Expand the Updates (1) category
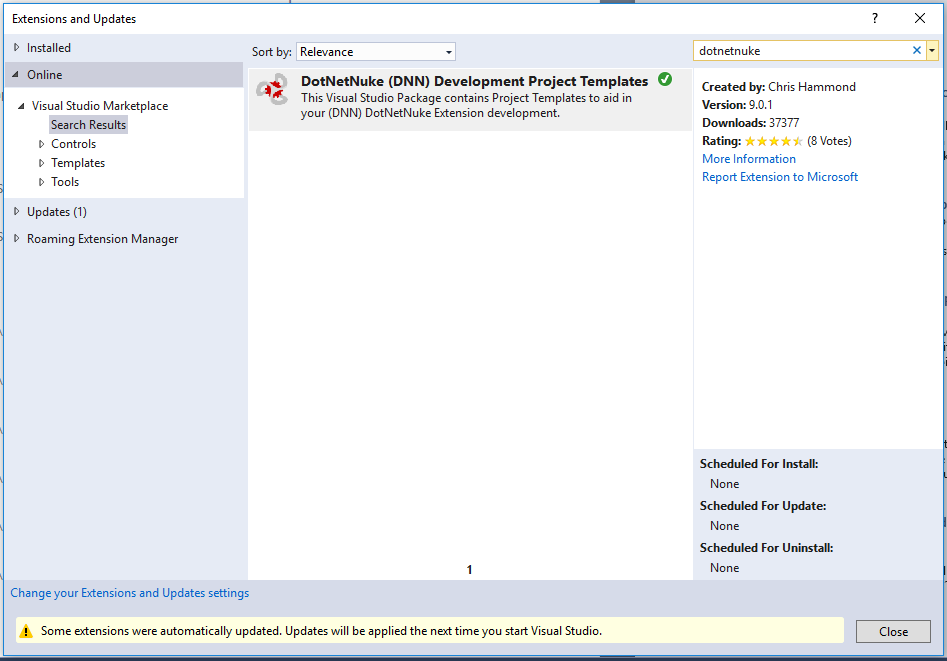Viewport: 947px width, 661px height. 16,211
